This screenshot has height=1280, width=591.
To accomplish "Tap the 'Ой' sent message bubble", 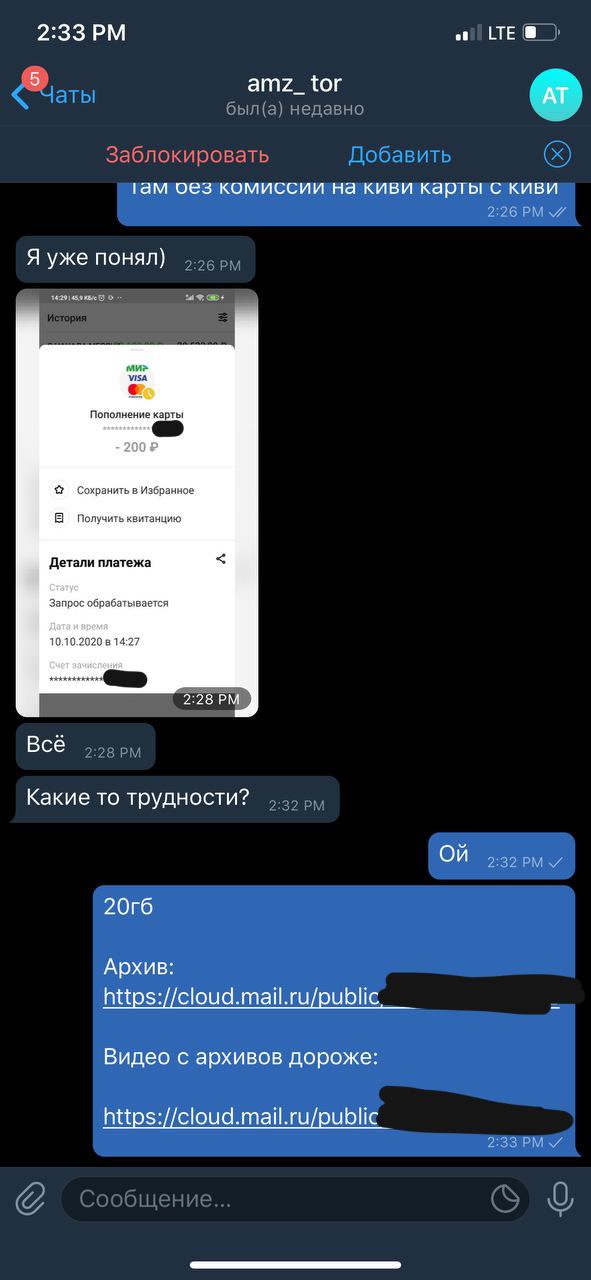I will [502, 856].
